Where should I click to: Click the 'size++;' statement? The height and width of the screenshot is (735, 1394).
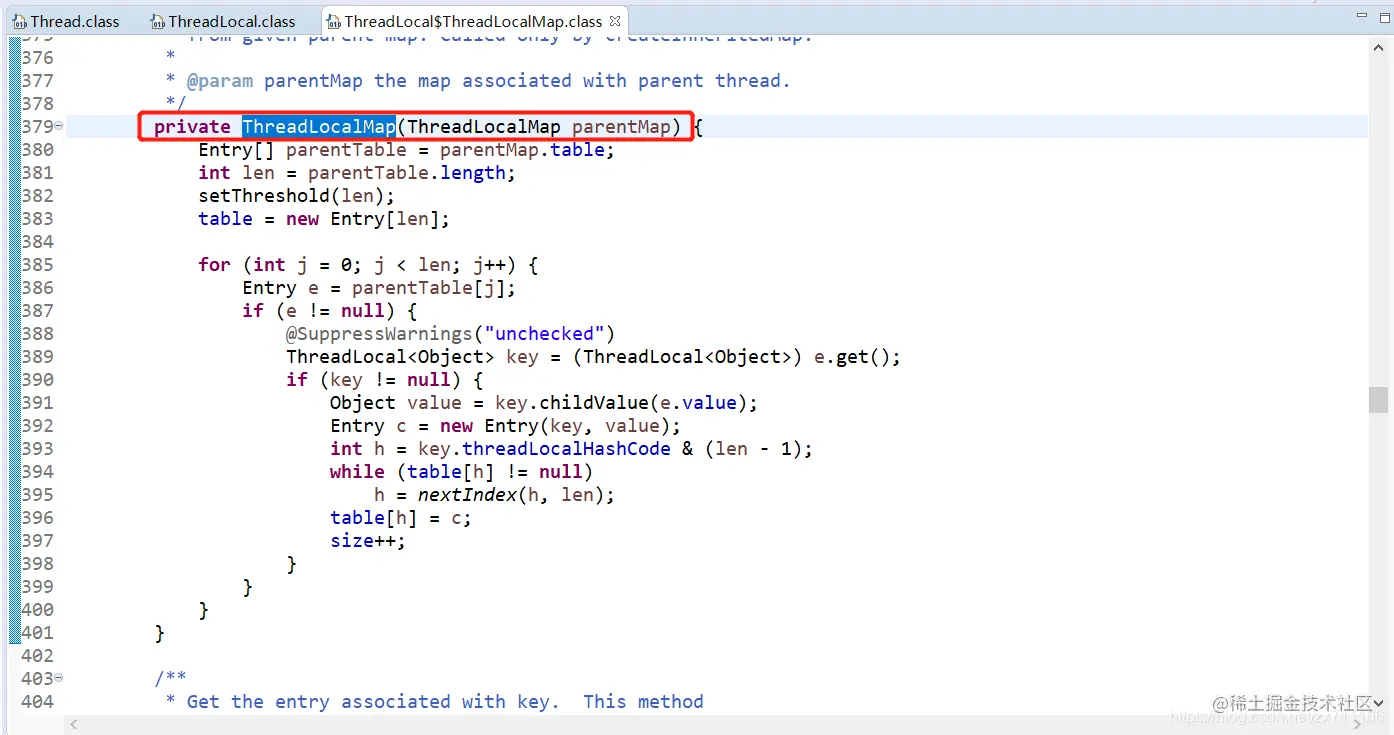point(368,541)
